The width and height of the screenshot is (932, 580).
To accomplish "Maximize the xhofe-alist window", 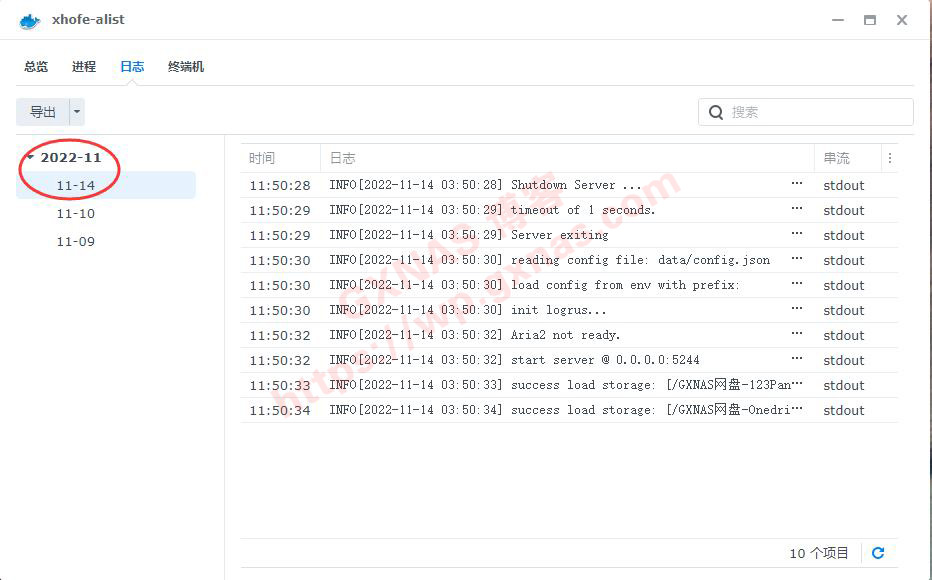I will (x=870, y=20).
